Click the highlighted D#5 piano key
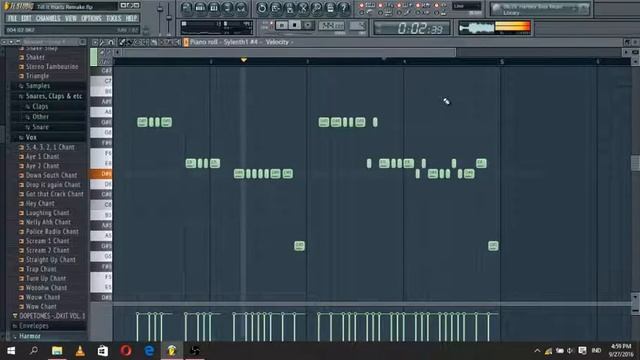This screenshot has width=640, height=360. click(x=101, y=174)
